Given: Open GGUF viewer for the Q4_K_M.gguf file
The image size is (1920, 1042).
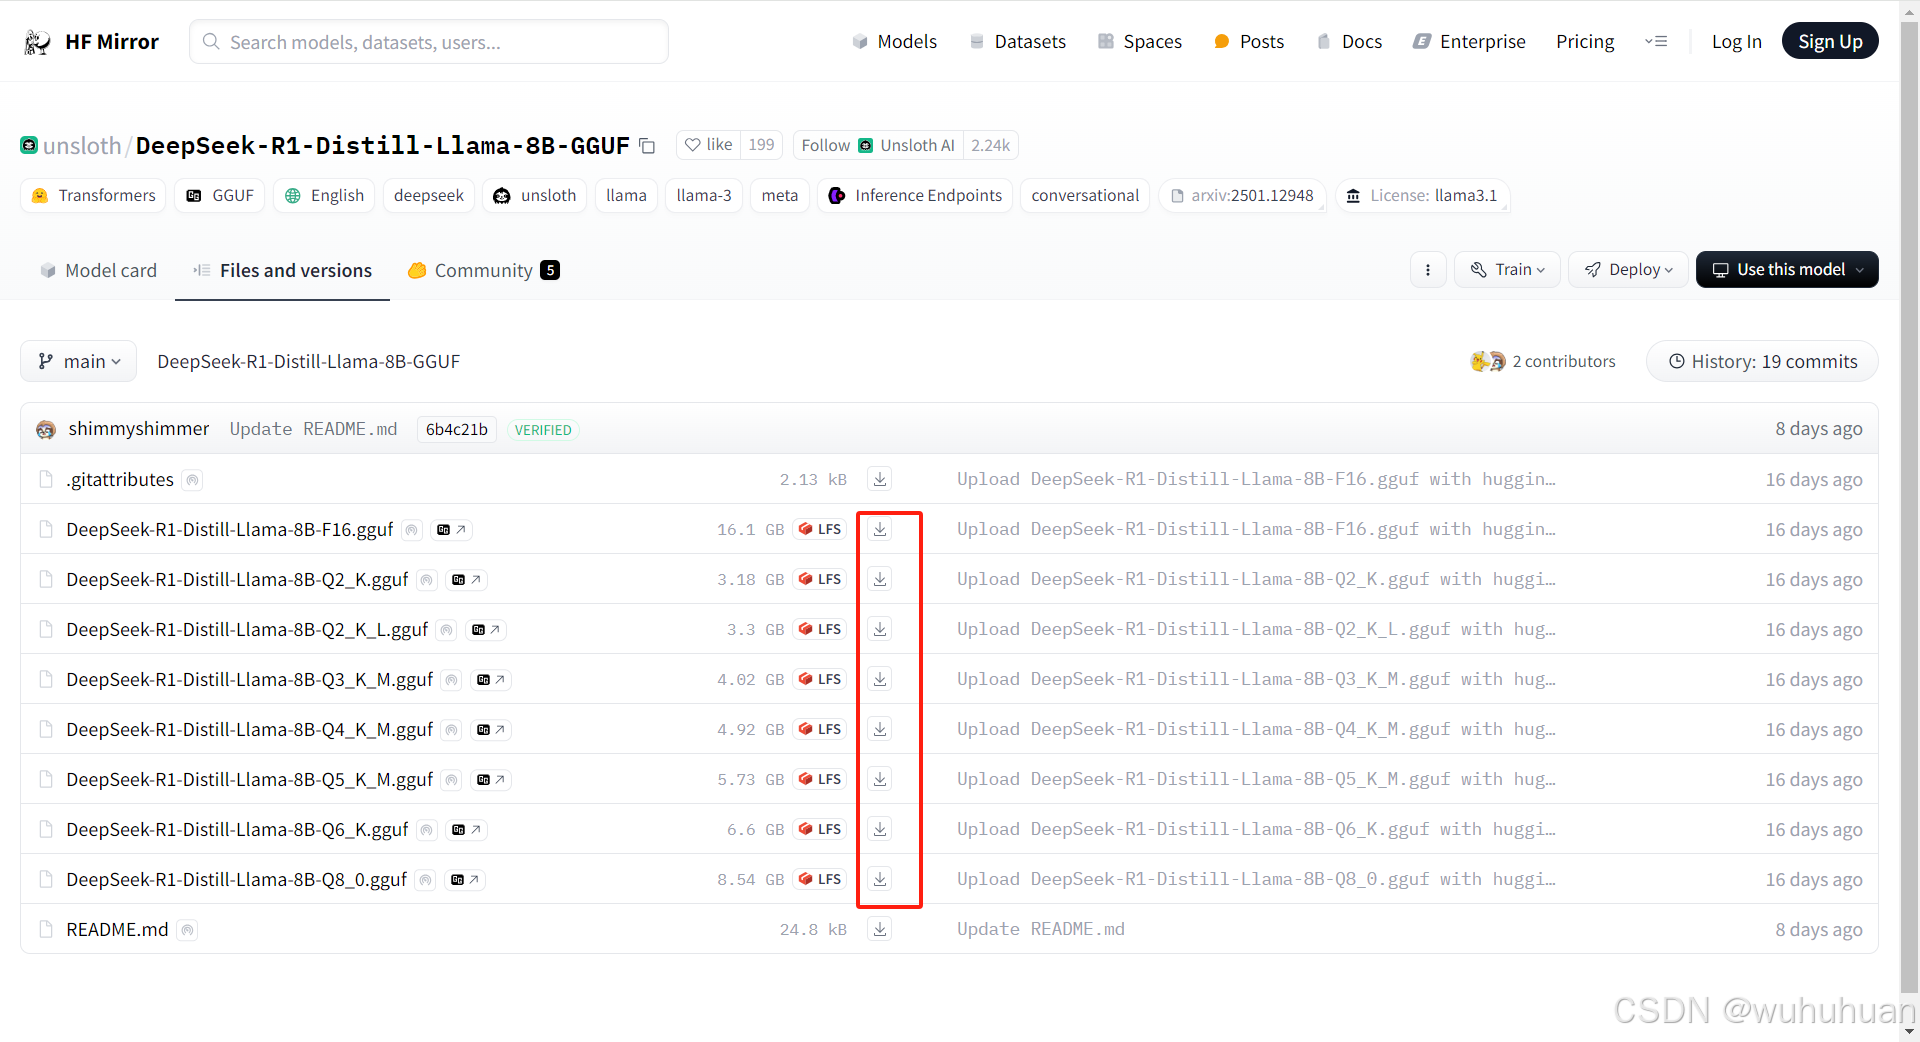Looking at the screenshot, I should (491, 729).
